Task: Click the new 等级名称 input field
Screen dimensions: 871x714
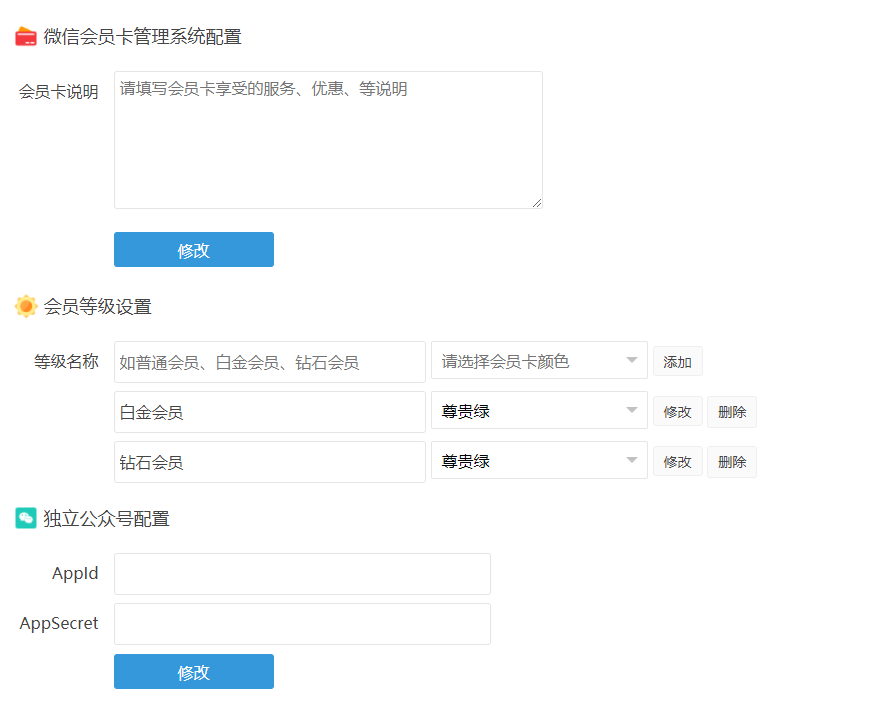Action: click(x=269, y=362)
